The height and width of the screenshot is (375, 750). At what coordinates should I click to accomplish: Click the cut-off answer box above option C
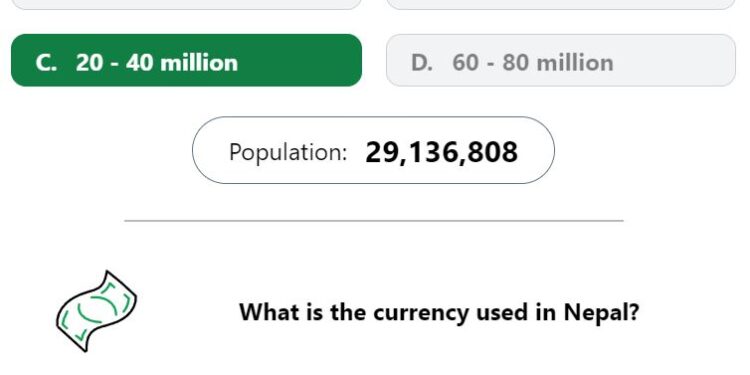[x=186, y=4]
